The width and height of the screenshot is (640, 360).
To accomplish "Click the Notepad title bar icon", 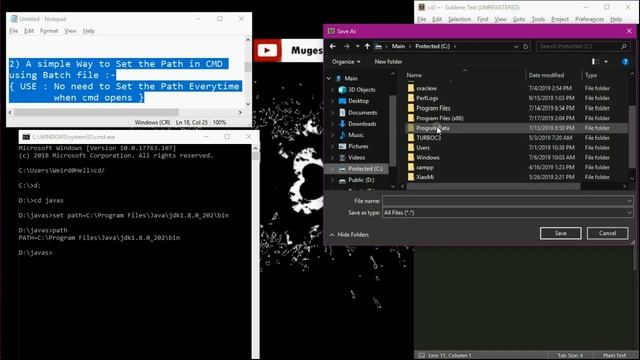I will coord(14,19).
